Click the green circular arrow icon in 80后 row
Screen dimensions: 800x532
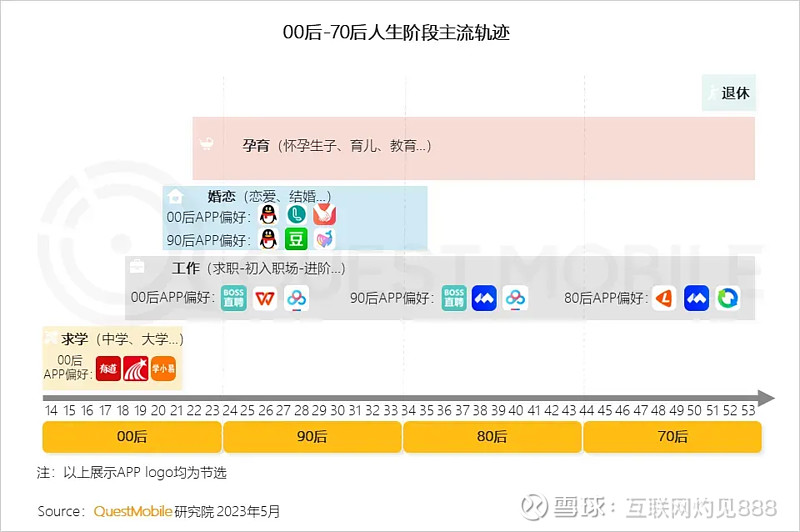[x=728, y=298]
